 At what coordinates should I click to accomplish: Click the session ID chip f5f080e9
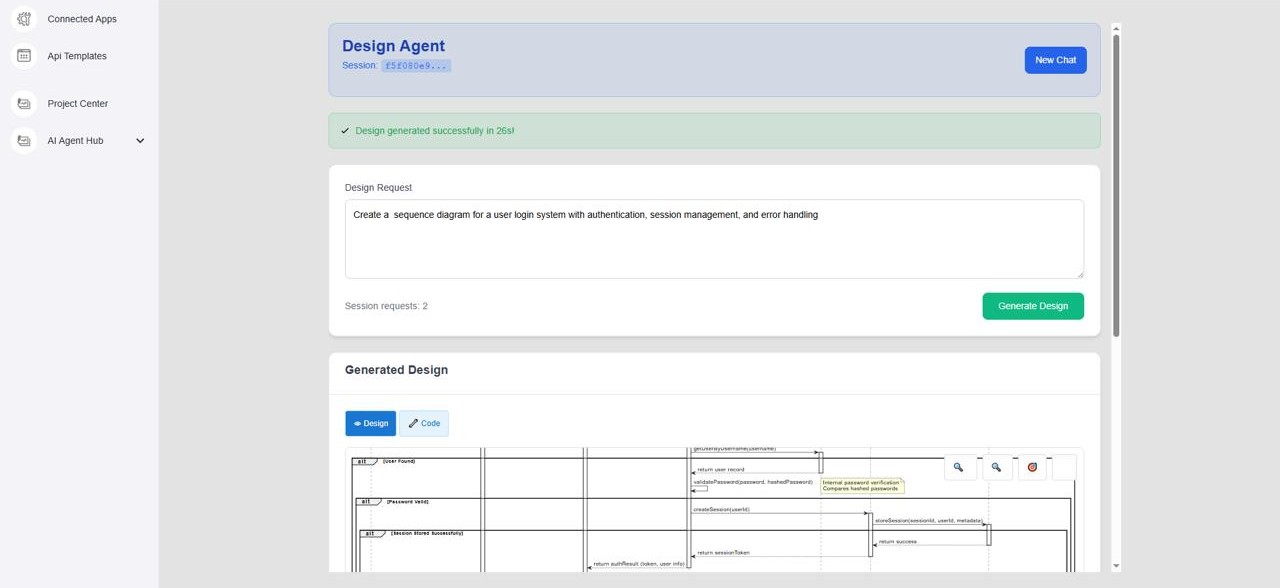[416, 66]
